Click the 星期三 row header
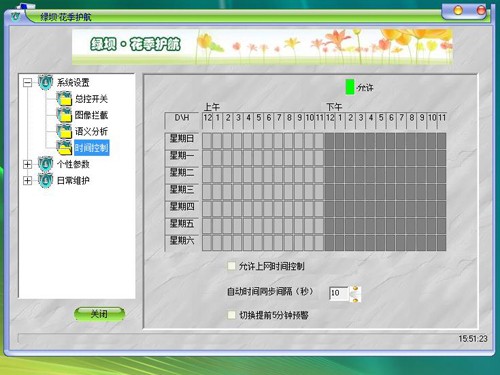500x375 pixels. (x=182, y=189)
